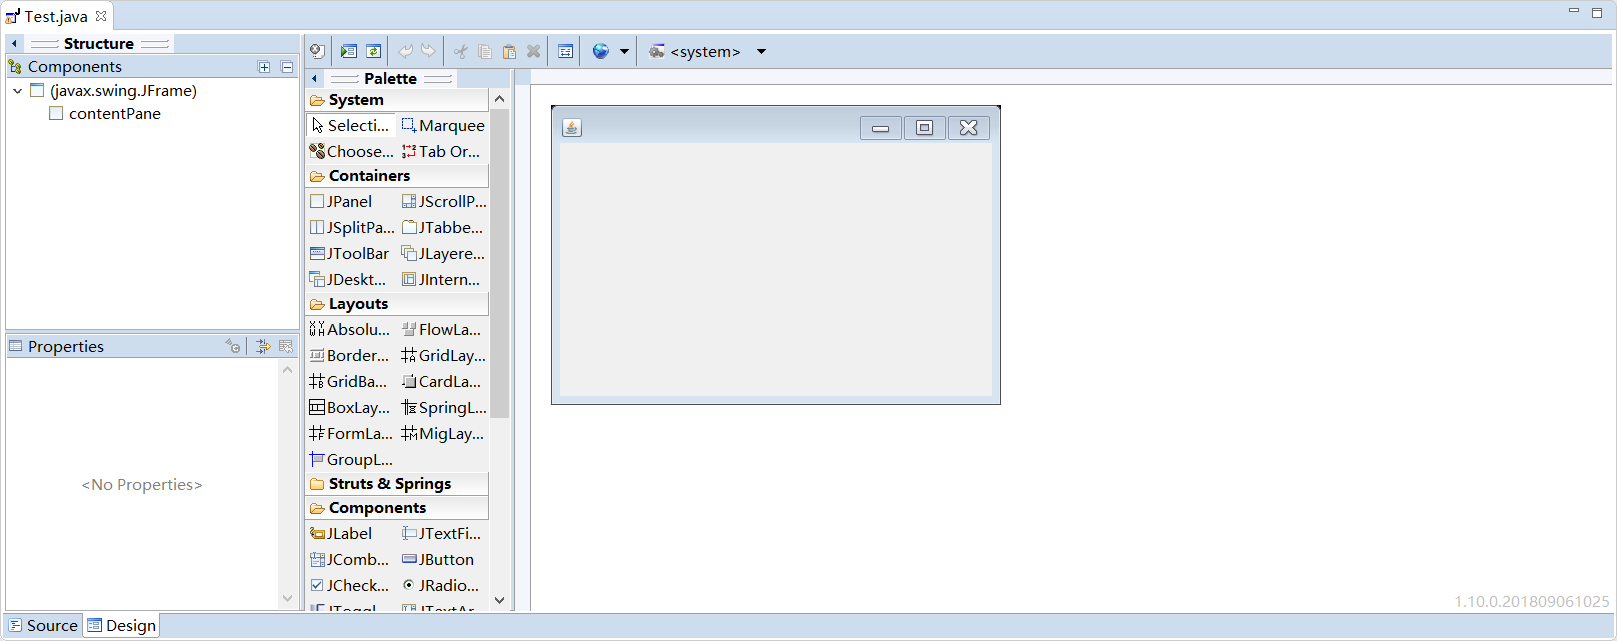
Task: Collapse the Structure panel arrow
Action: coord(14,44)
